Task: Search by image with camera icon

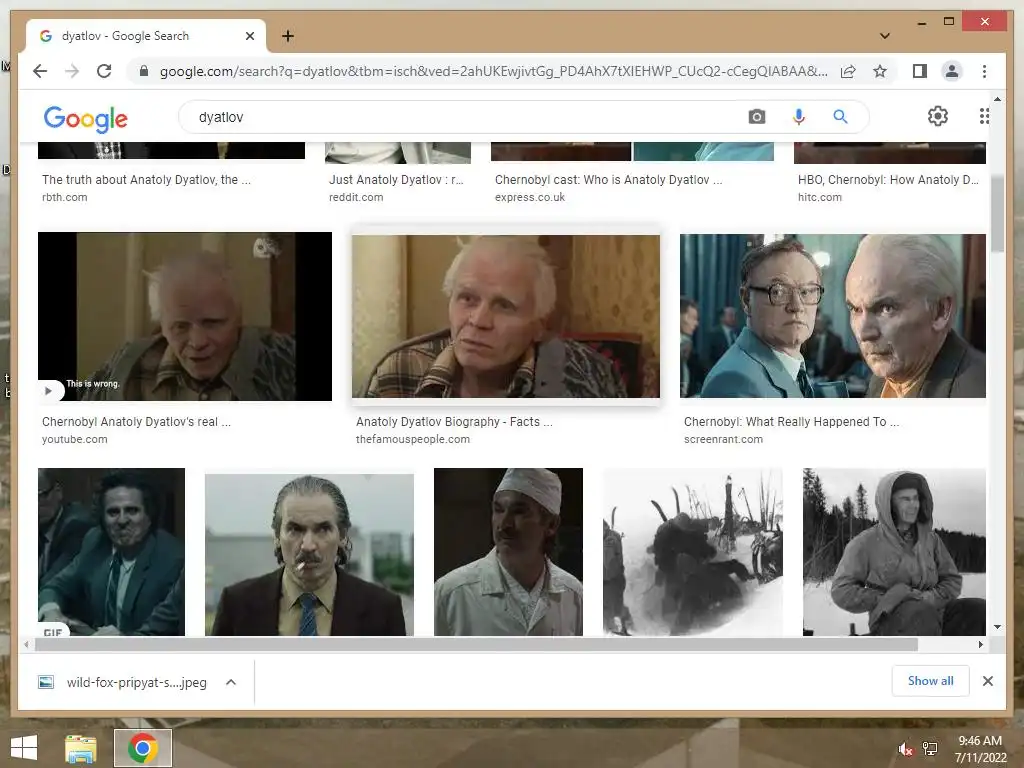Action: point(756,117)
